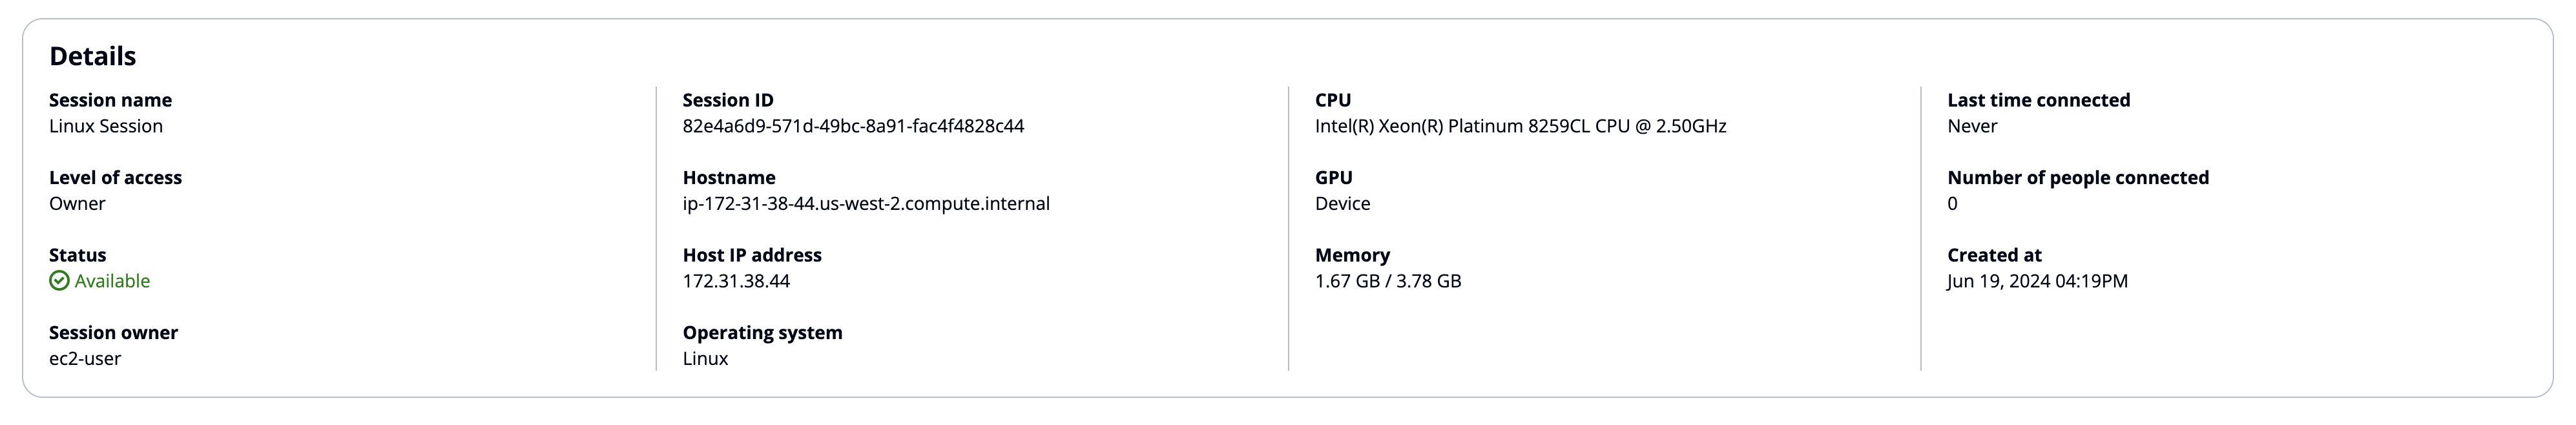The width and height of the screenshot is (2576, 425).
Task: Click the Available status text
Action: (x=112, y=281)
